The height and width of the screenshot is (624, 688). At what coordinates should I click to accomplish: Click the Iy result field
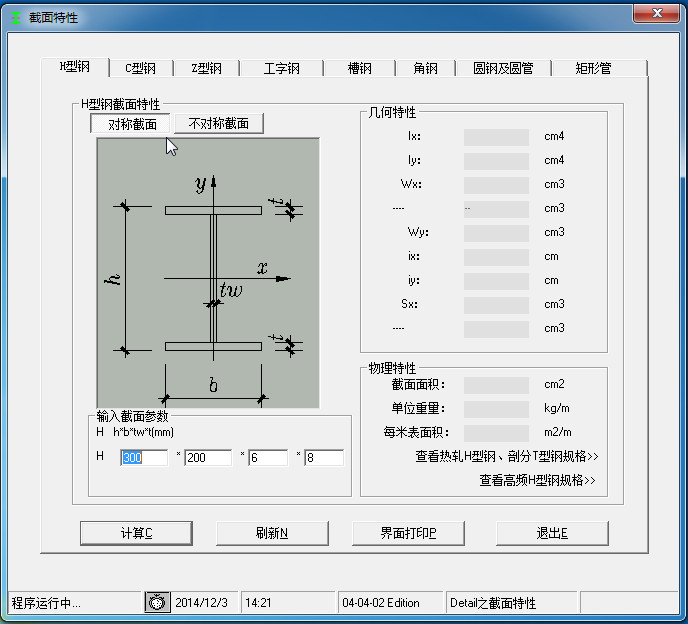[496, 161]
